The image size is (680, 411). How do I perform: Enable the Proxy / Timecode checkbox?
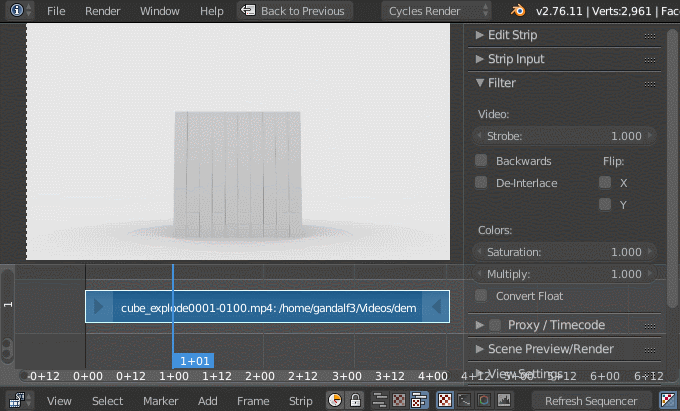point(495,325)
